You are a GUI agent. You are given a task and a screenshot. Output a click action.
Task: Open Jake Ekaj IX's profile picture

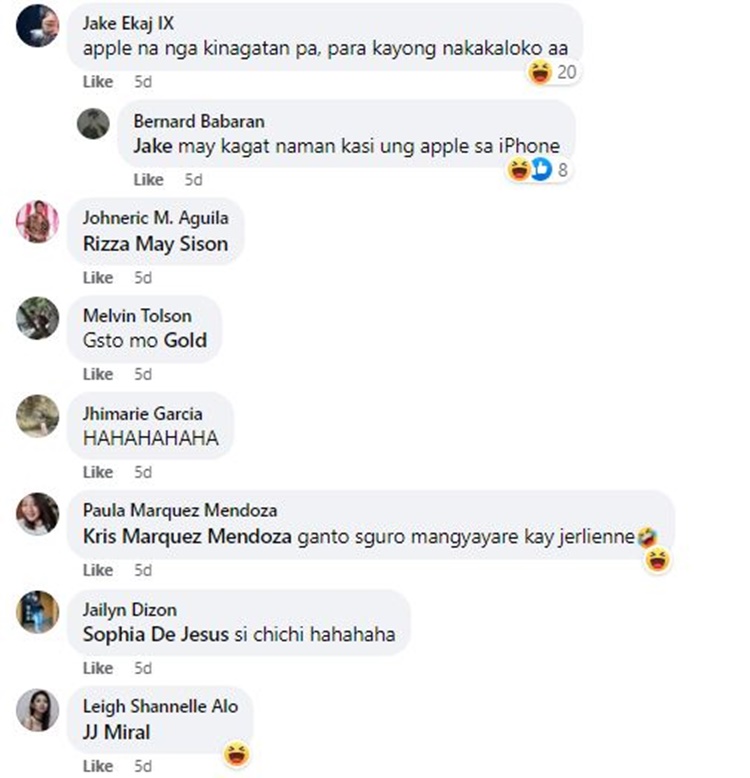[37, 26]
